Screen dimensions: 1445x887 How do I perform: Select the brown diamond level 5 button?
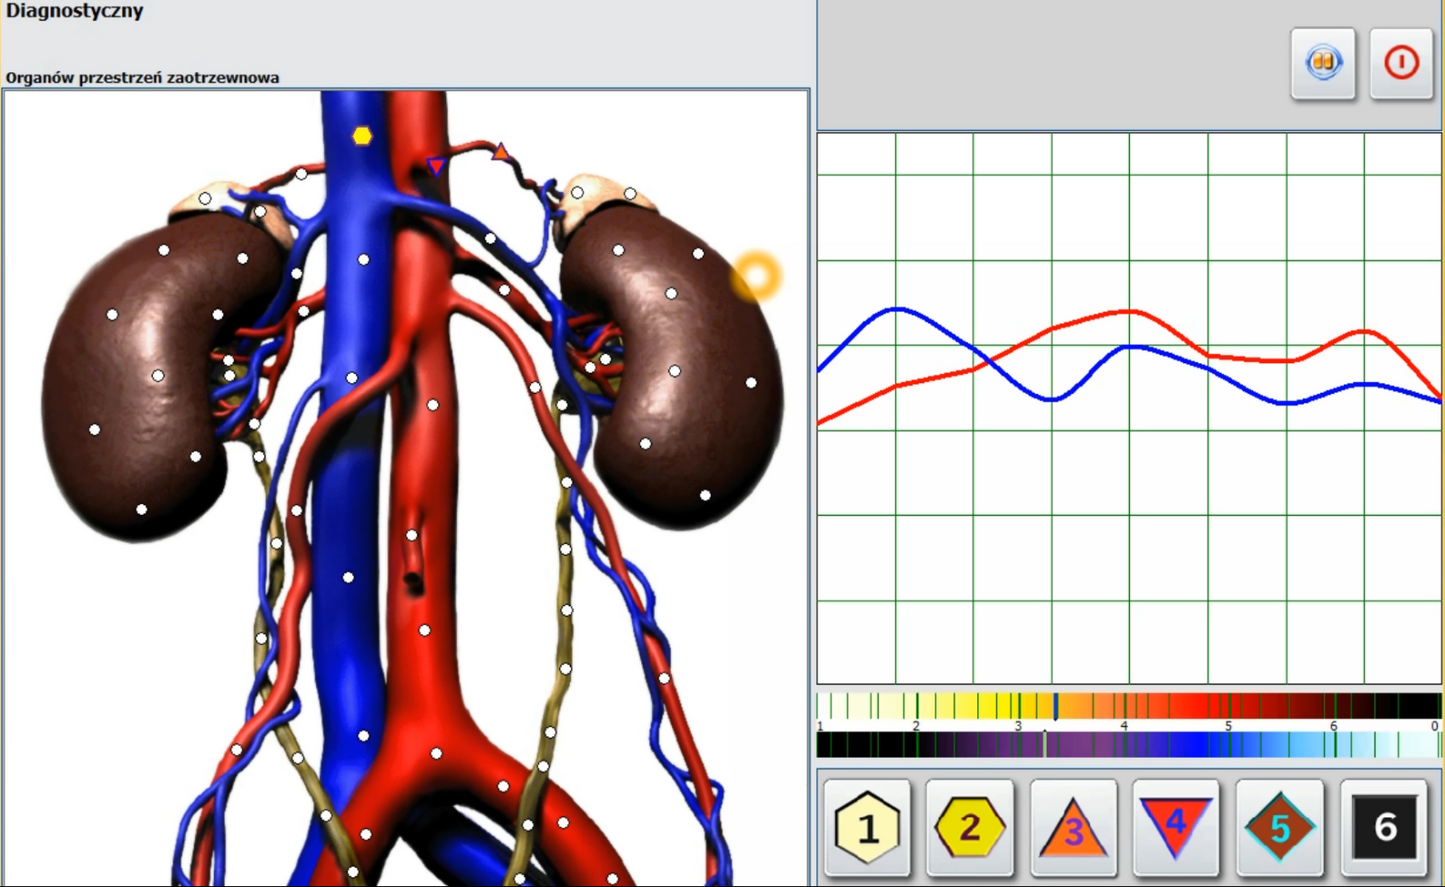click(x=1279, y=827)
